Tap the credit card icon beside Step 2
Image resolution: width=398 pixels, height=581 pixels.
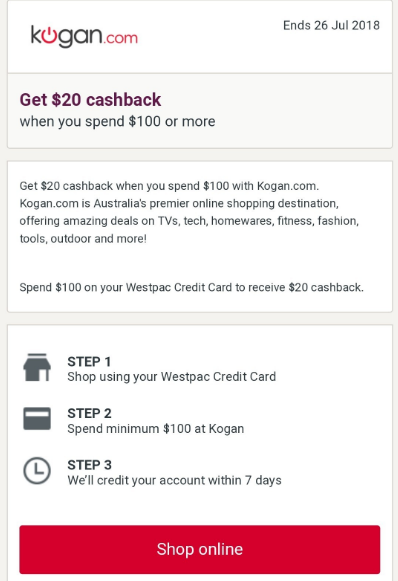click(x=37, y=419)
